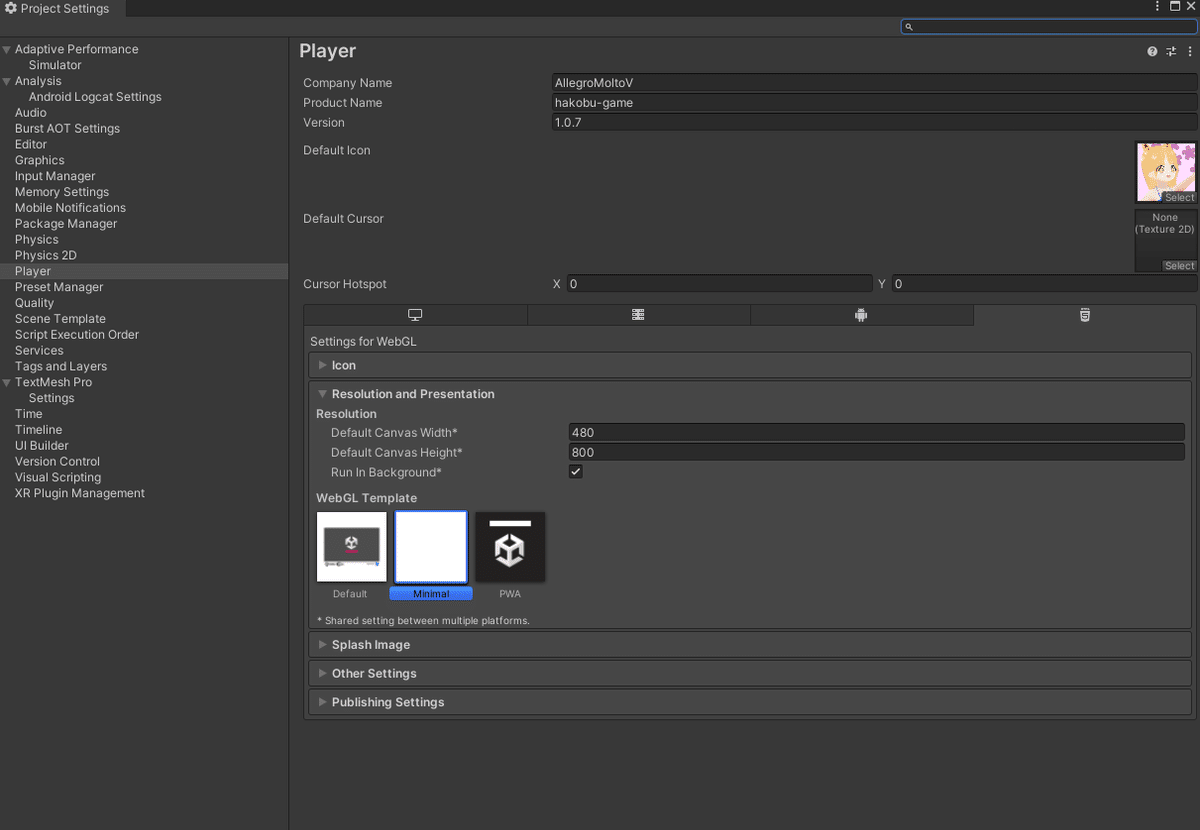Open the Editor settings category
Viewport: 1200px width, 830px height.
(x=31, y=144)
